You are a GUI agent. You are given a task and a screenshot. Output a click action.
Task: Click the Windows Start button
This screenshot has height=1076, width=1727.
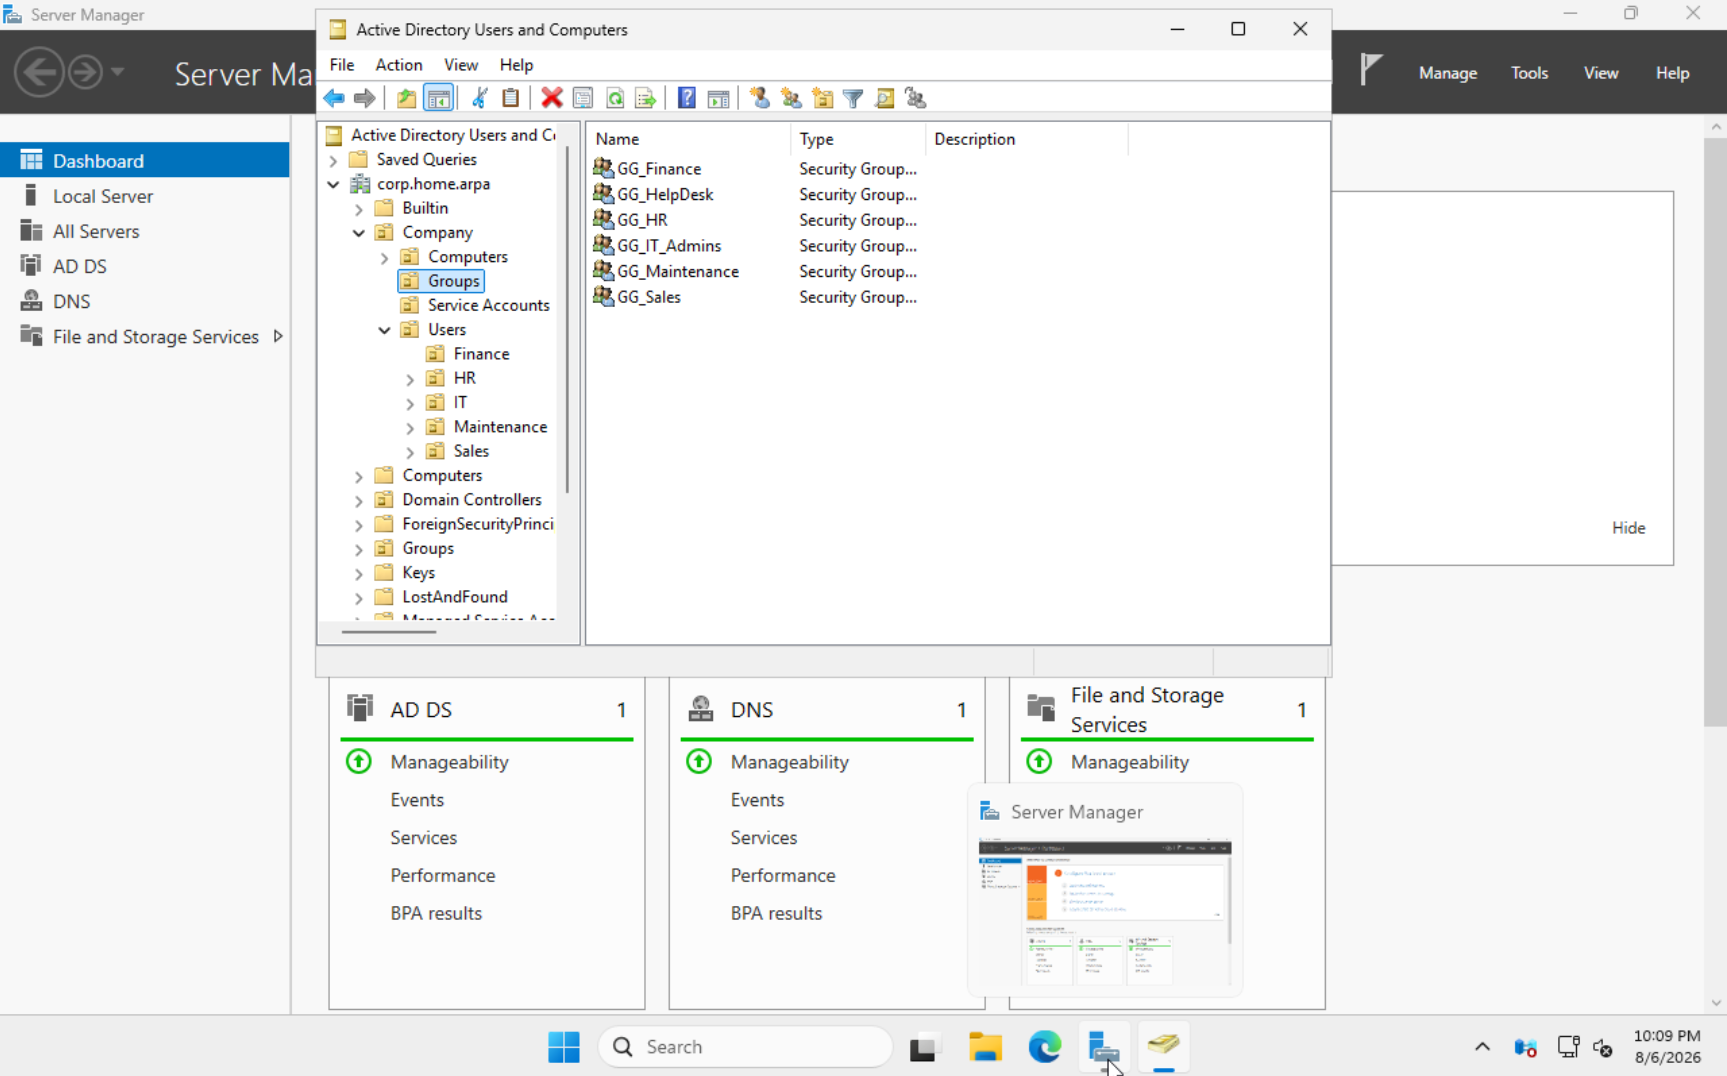[x=564, y=1046]
